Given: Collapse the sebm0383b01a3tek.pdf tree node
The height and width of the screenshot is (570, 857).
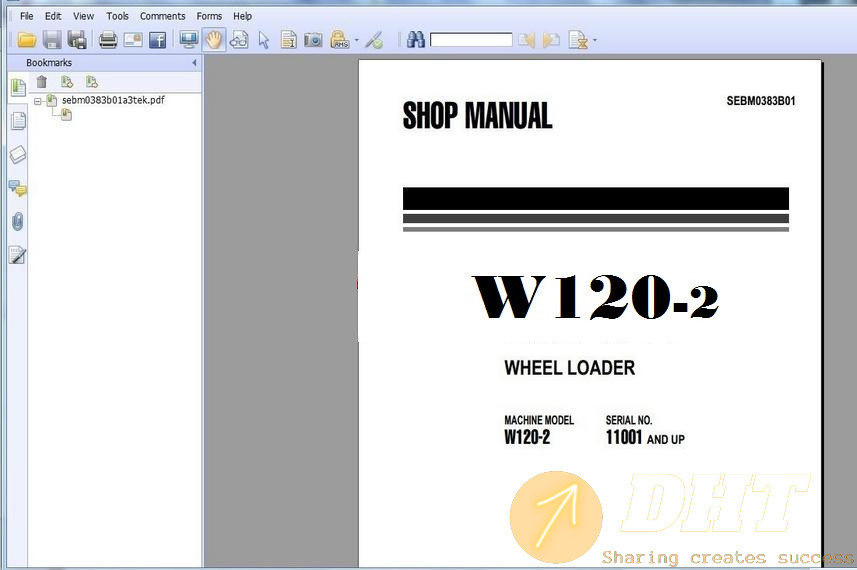Looking at the screenshot, I should (38, 101).
